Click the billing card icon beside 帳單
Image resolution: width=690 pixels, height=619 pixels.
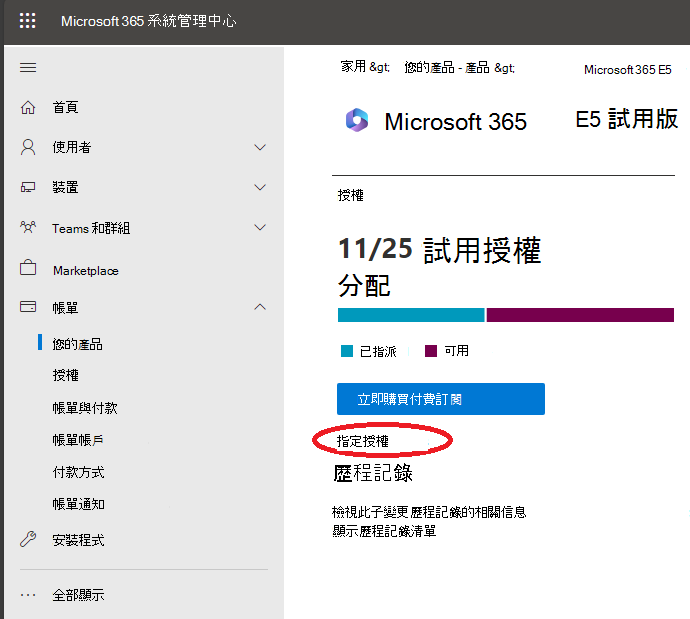(x=28, y=307)
